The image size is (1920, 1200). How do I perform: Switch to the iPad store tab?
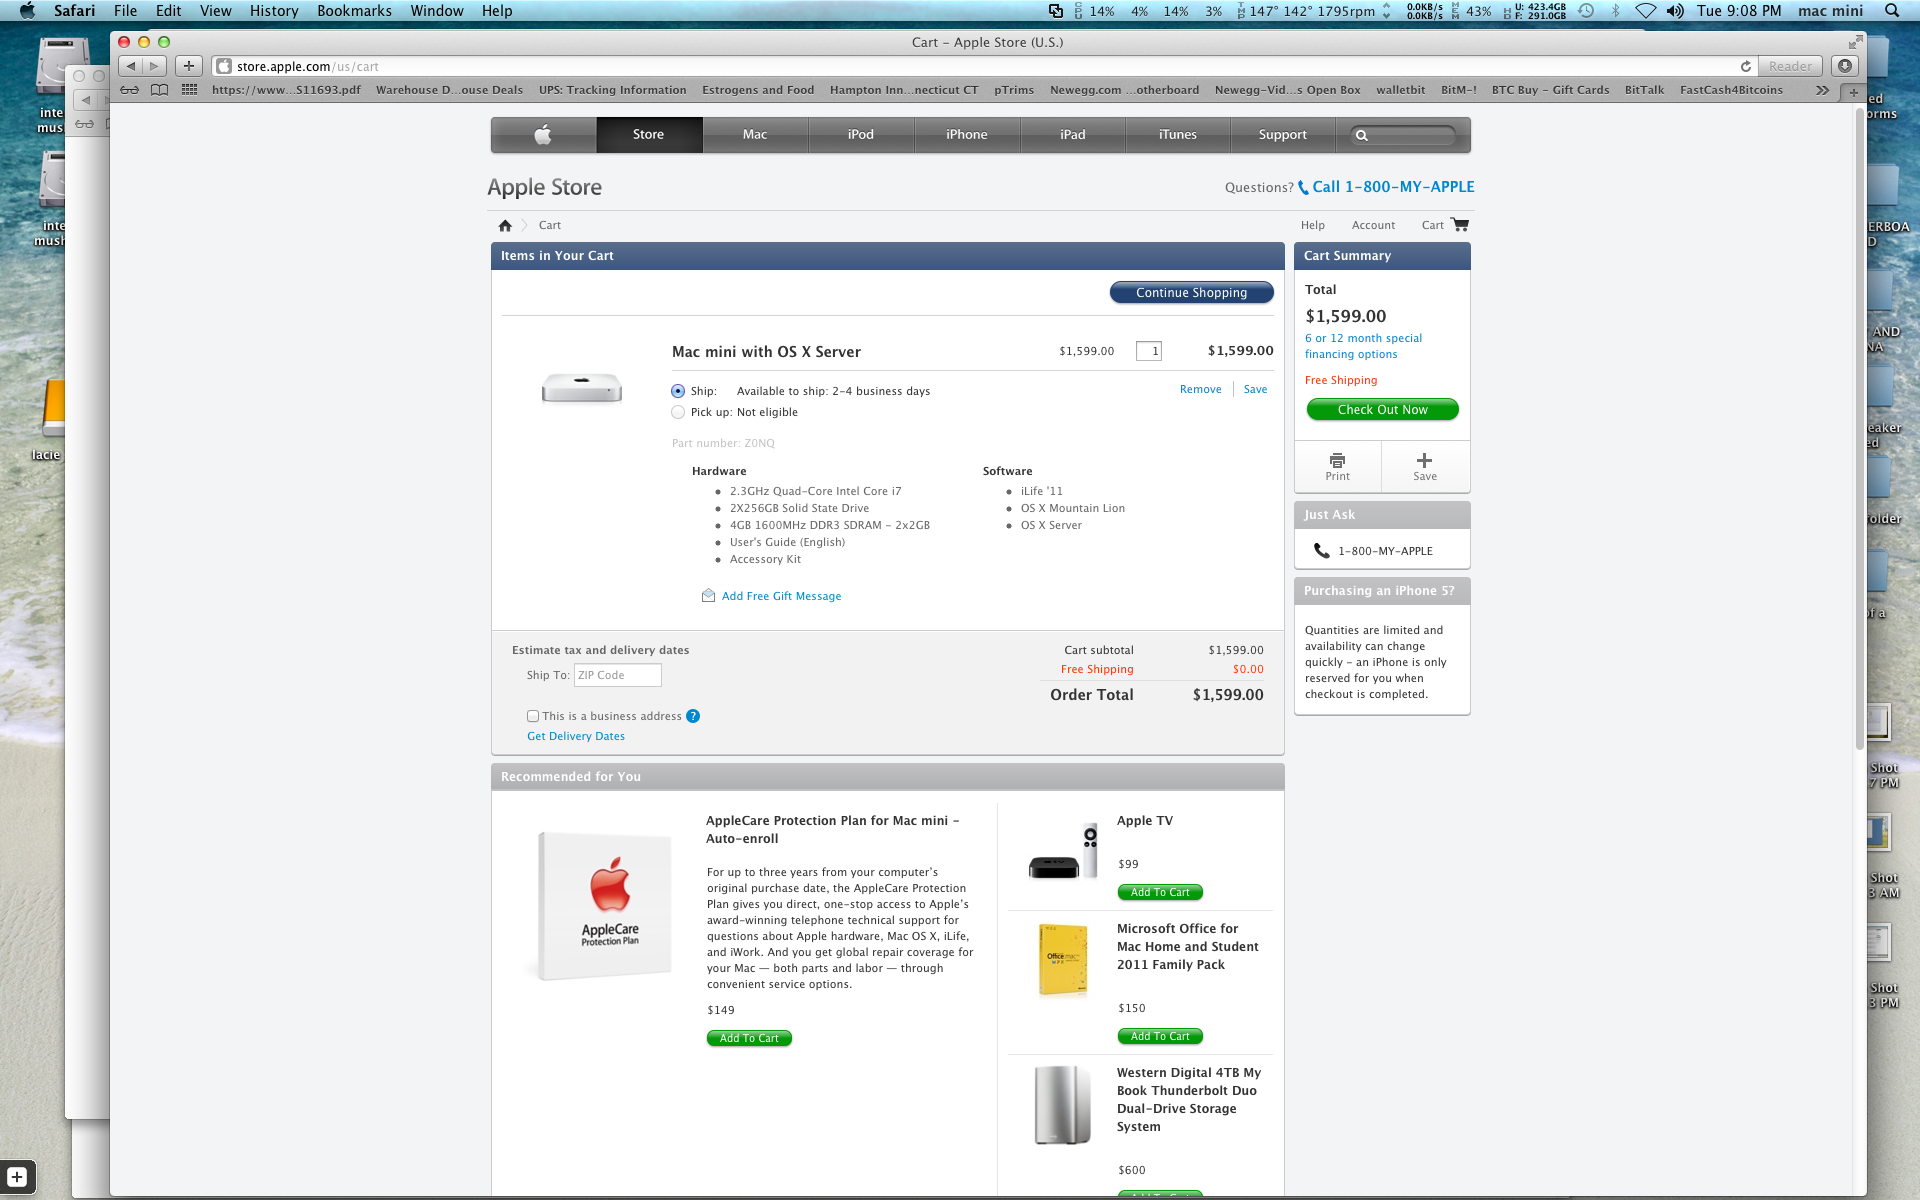[x=1072, y=135]
